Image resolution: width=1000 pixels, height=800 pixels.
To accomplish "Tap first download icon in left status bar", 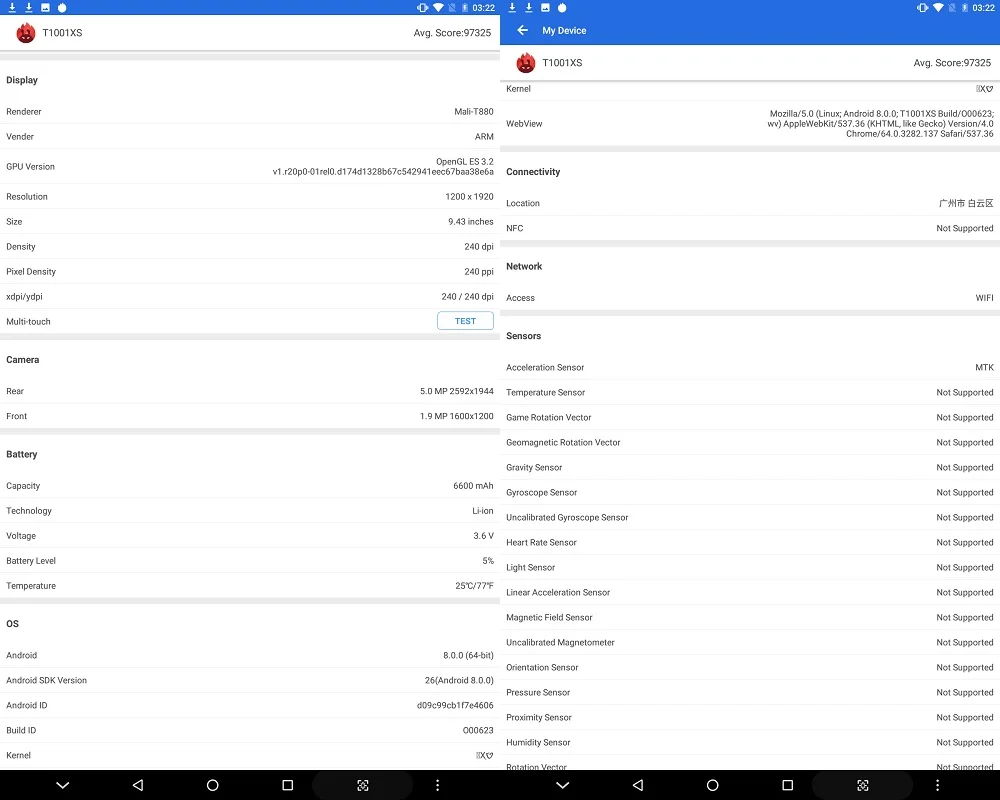I will click(12, 8).
